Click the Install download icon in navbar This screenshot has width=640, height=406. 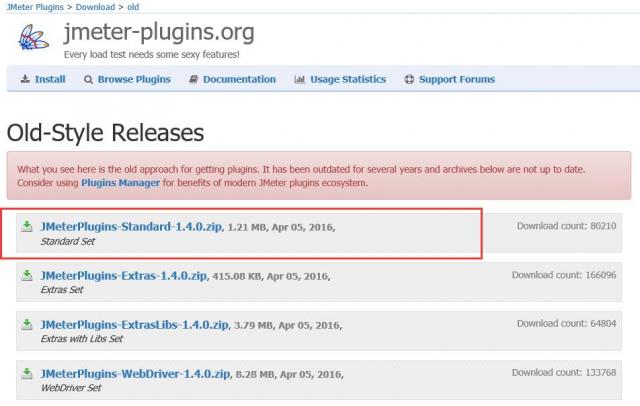tap(24, 80)
